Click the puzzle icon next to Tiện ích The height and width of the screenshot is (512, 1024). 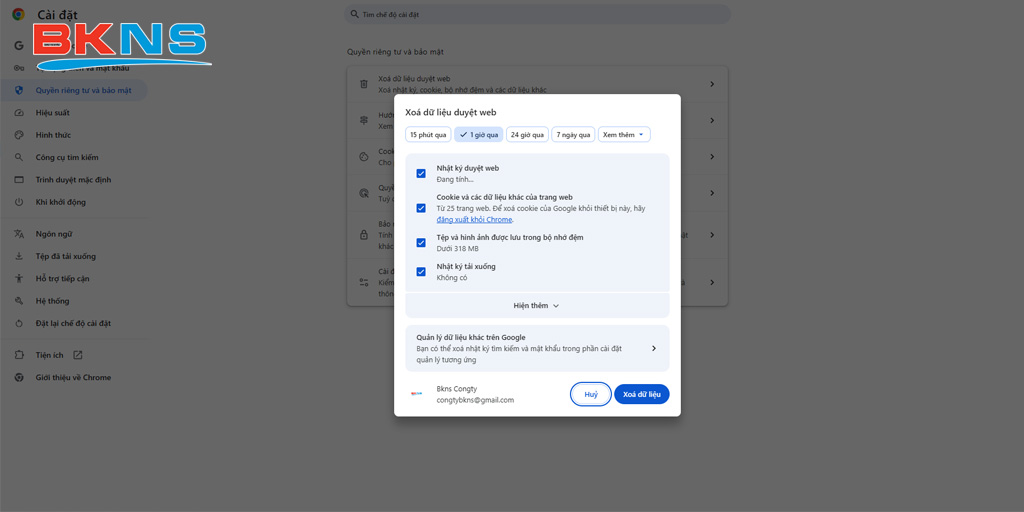[19, 355]
